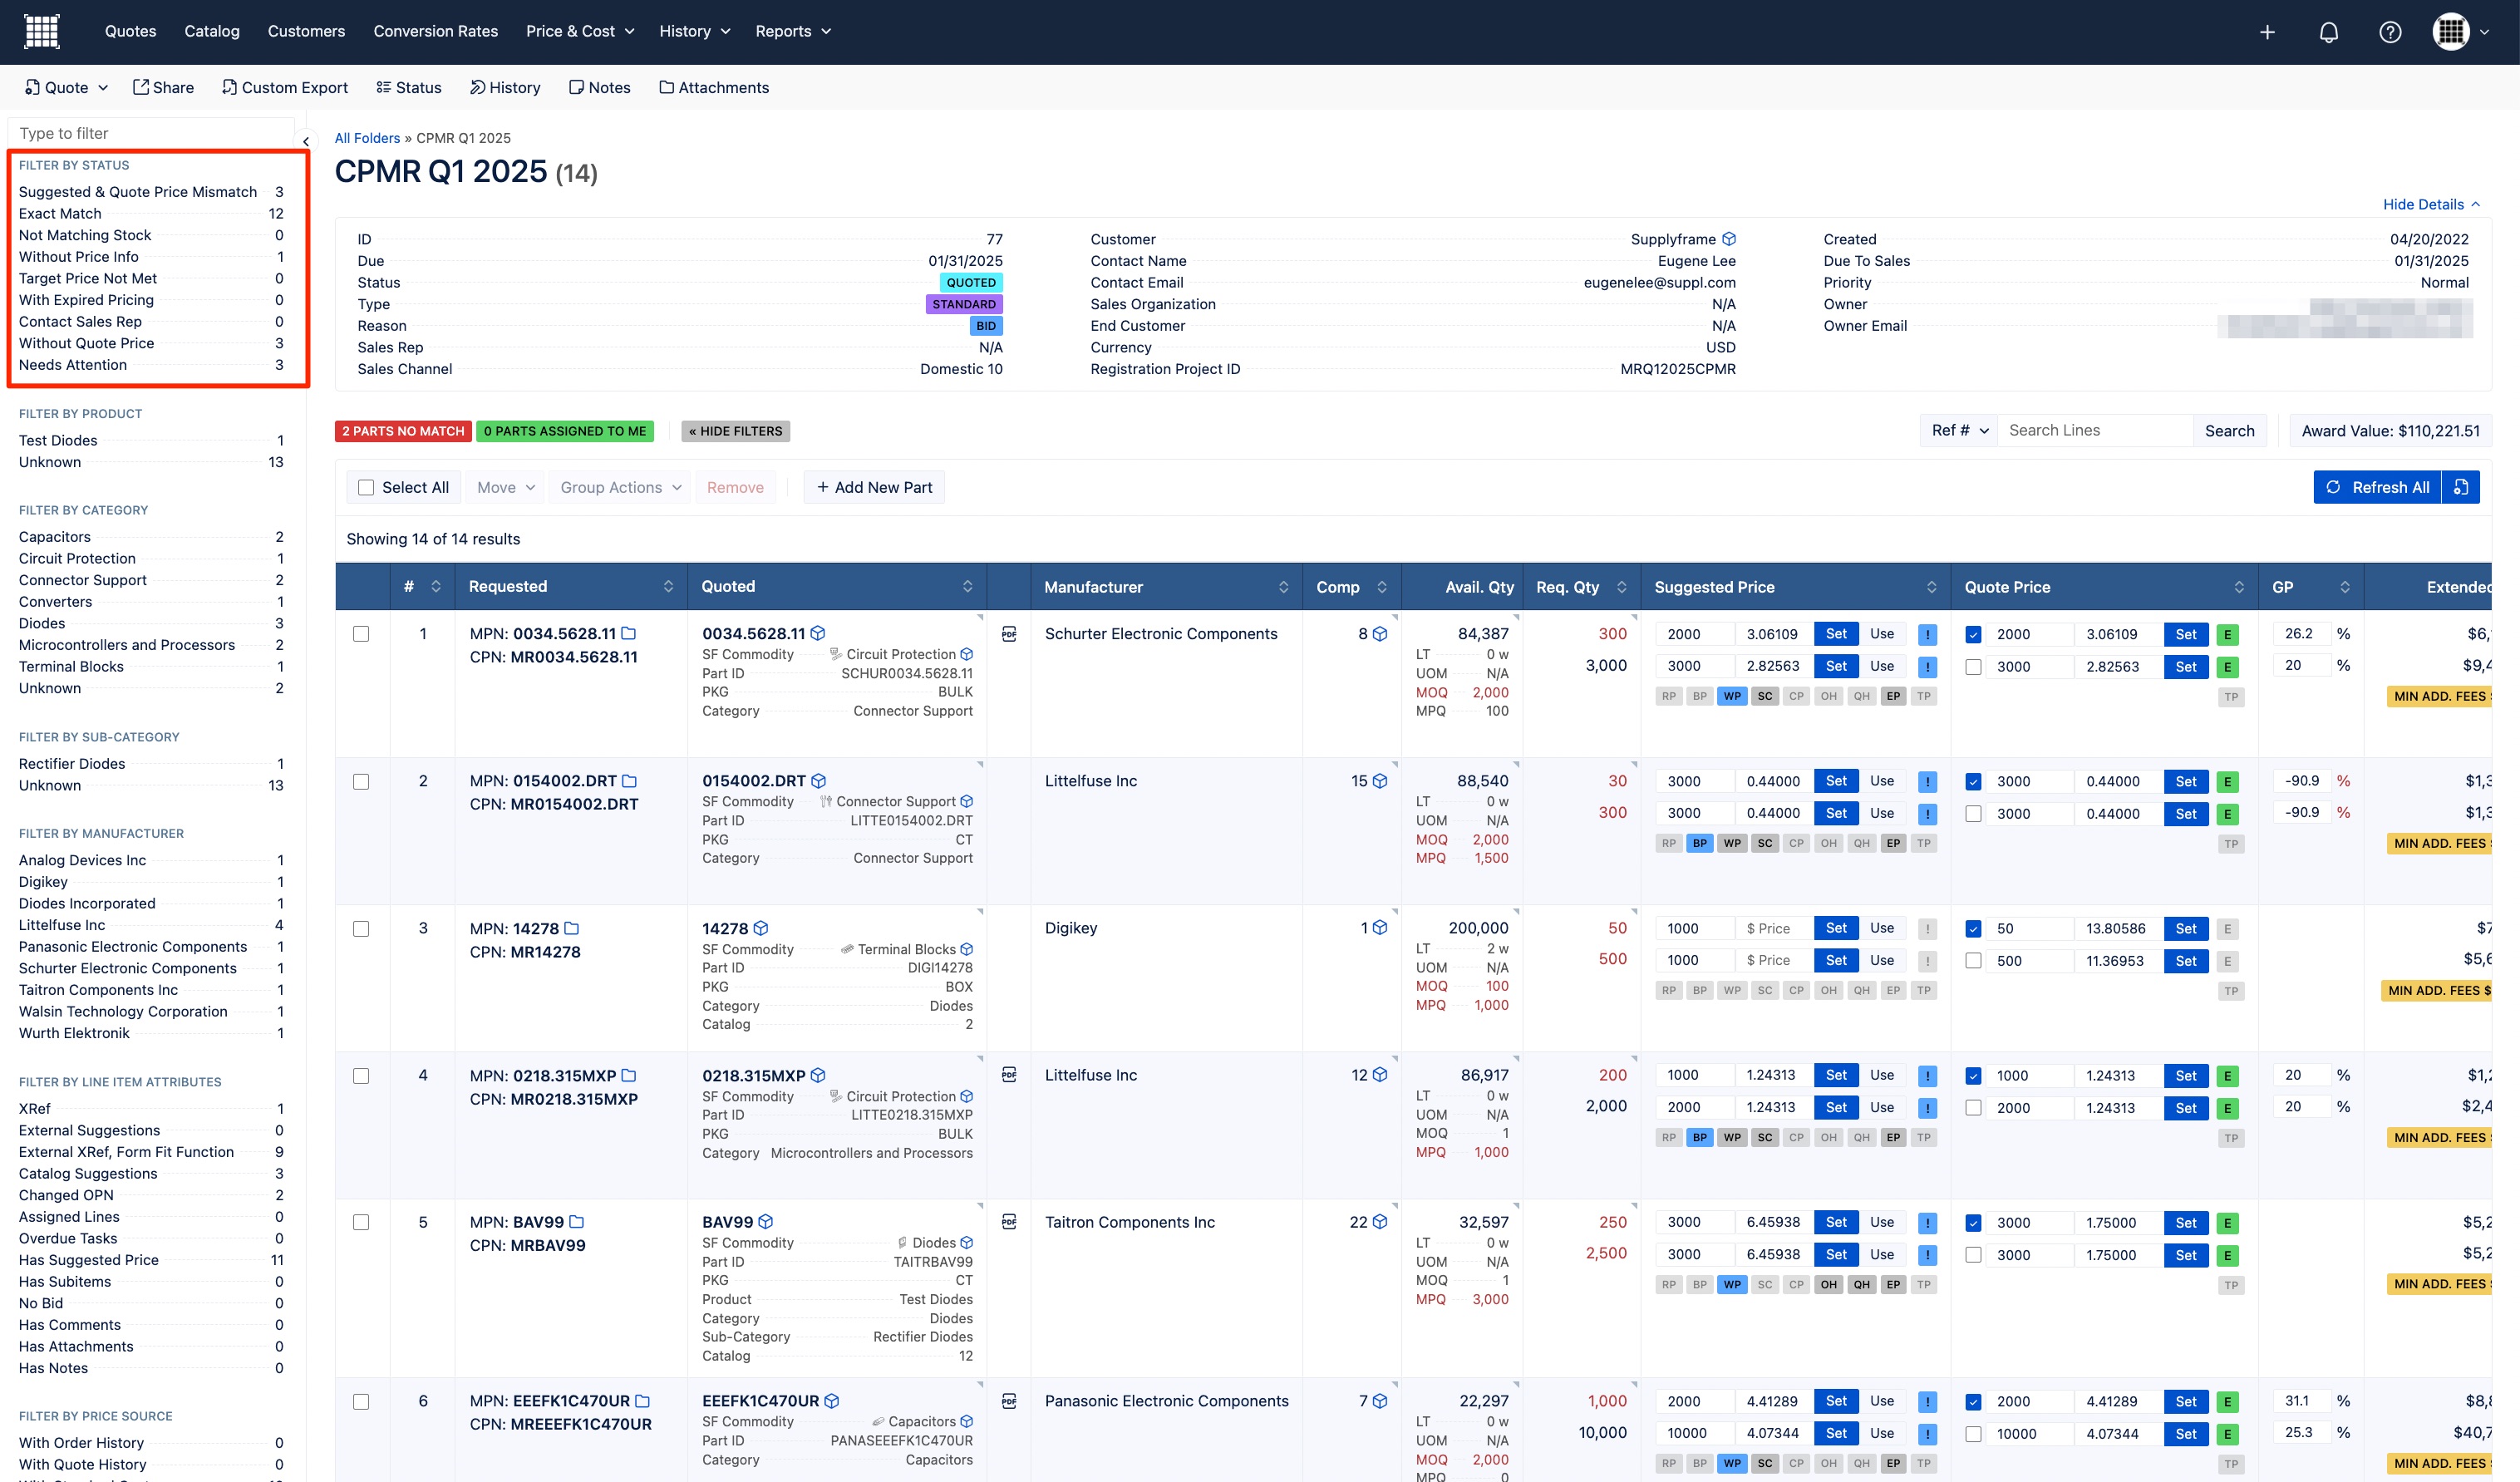Open PDF datasheet icon for Panasonic row
The height and width of the screenshot is (1482, 2520).
pos(1009,1401)
